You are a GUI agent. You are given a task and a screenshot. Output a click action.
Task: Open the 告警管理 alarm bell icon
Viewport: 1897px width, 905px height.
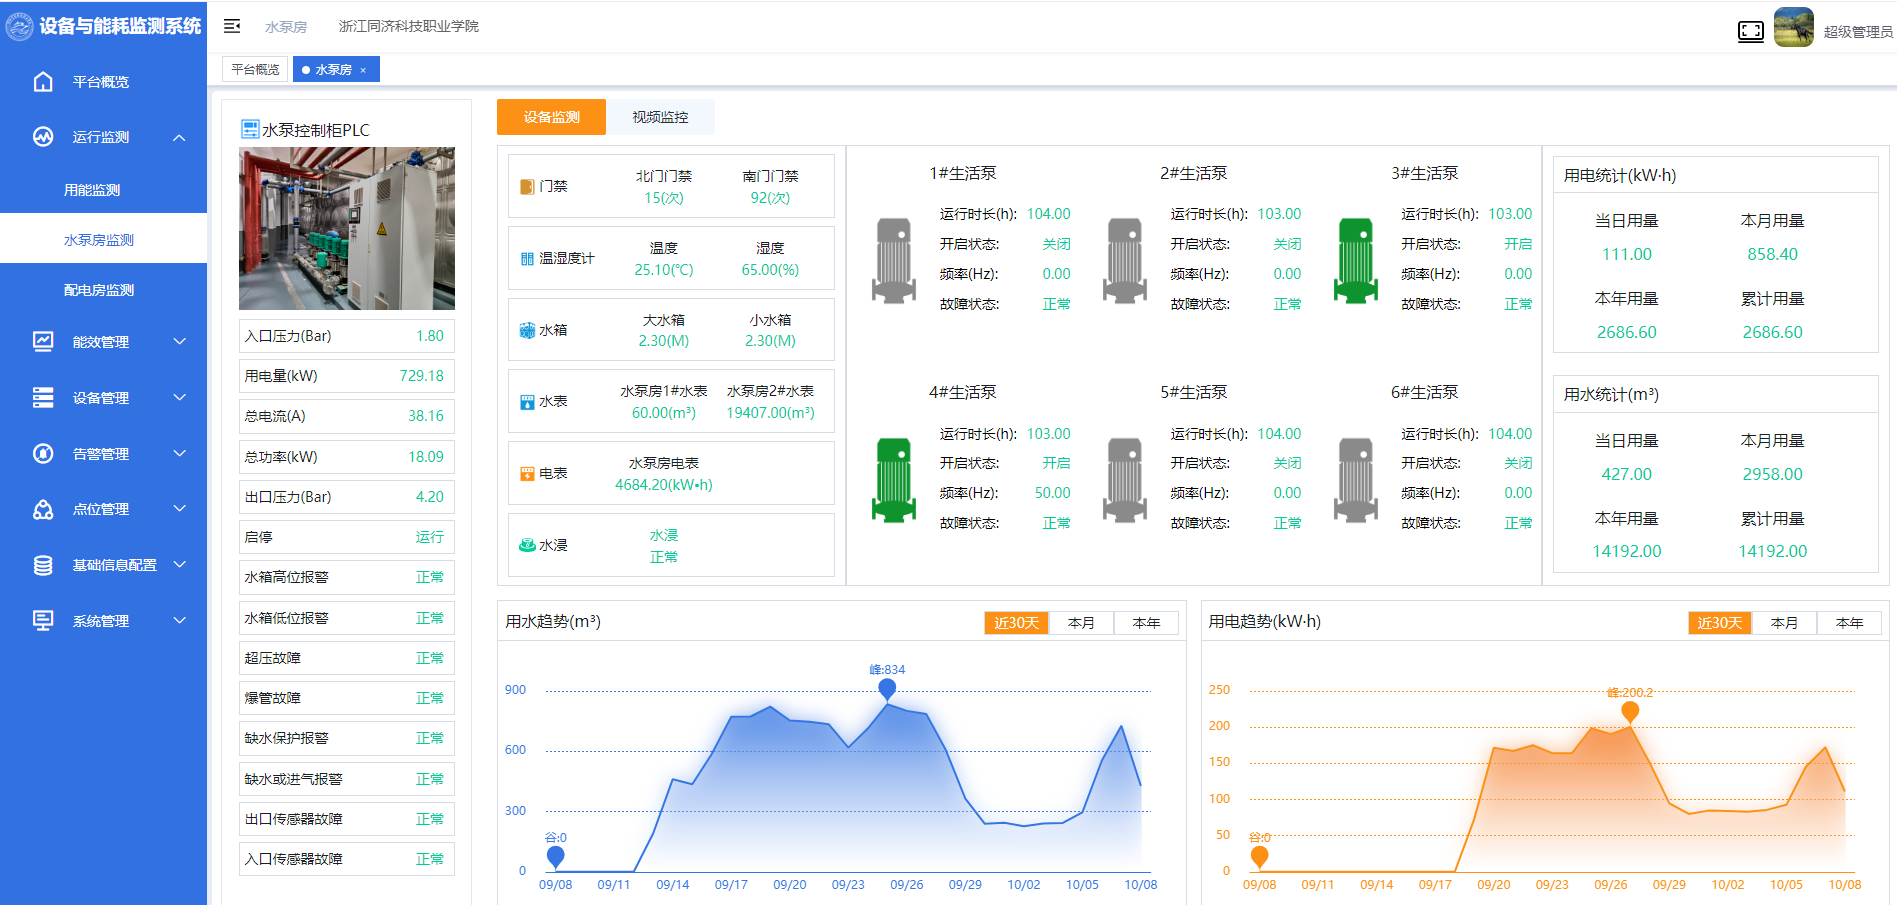[x=43, y=453]
